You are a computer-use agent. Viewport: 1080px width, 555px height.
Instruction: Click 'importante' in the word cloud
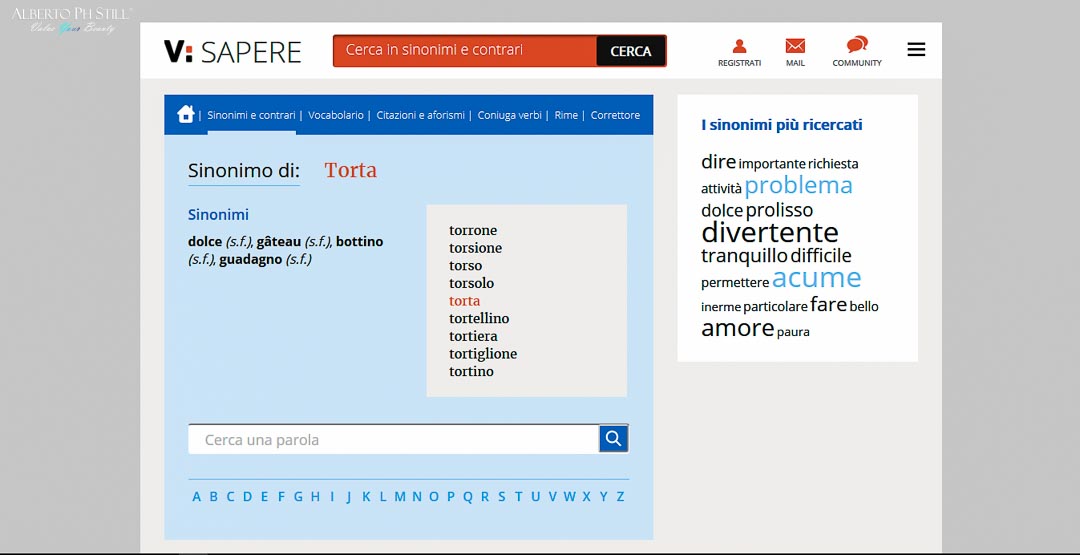771,164
